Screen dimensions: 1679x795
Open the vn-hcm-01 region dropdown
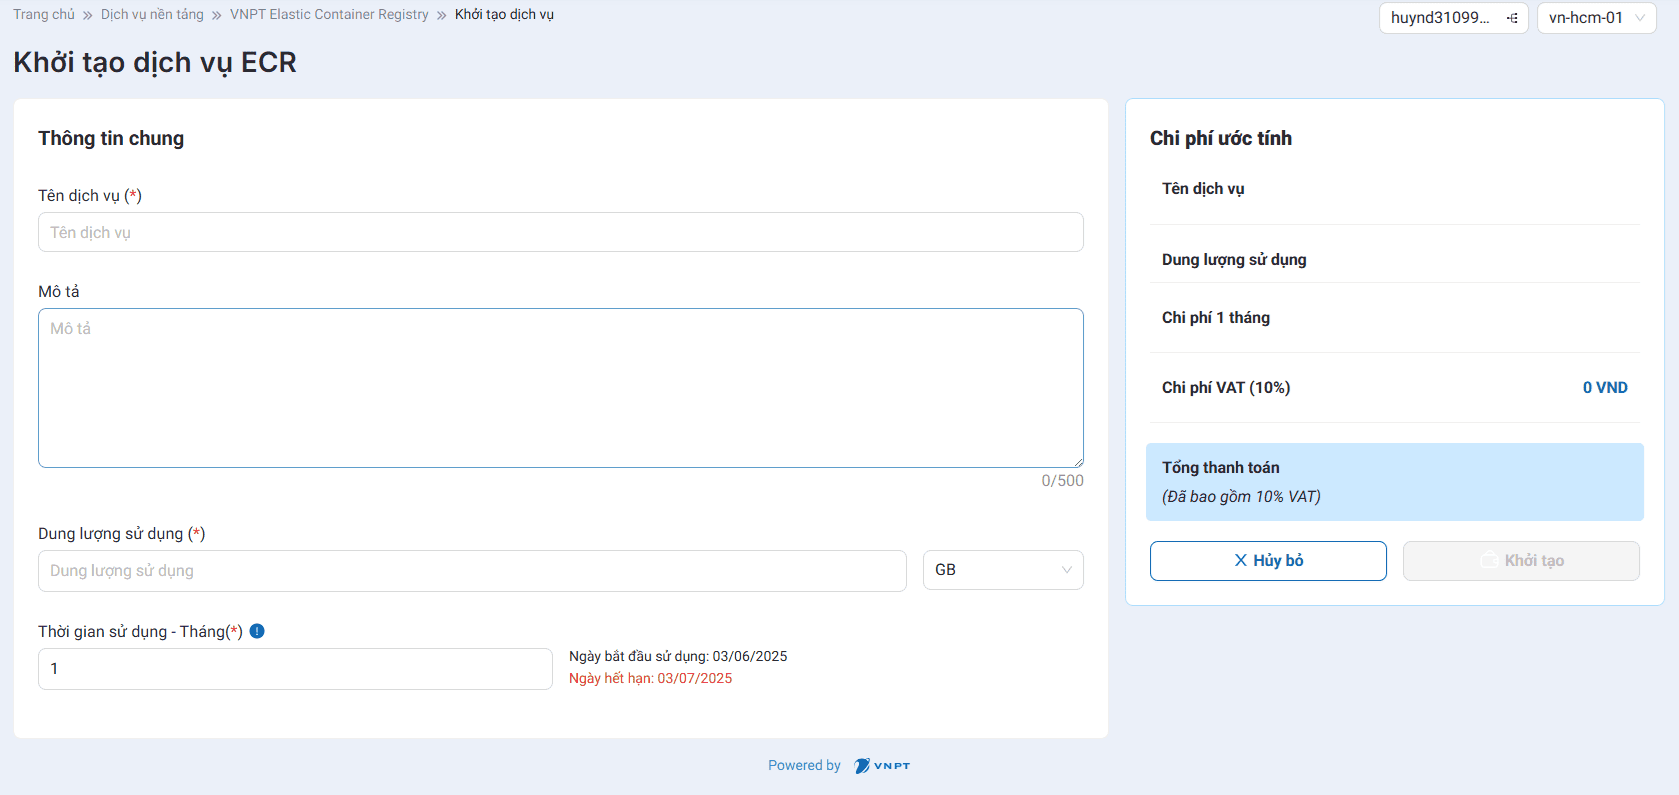(x=1596, y=18)
